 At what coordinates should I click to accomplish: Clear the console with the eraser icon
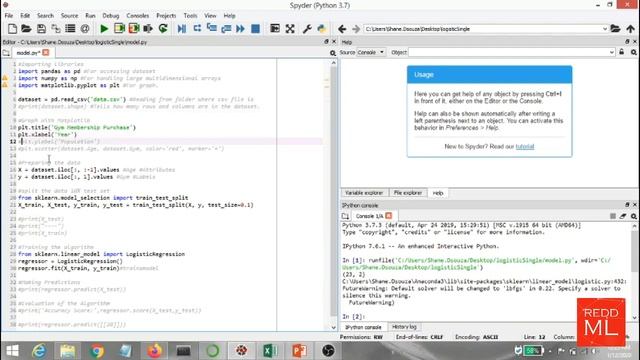(x=623, y=216)
